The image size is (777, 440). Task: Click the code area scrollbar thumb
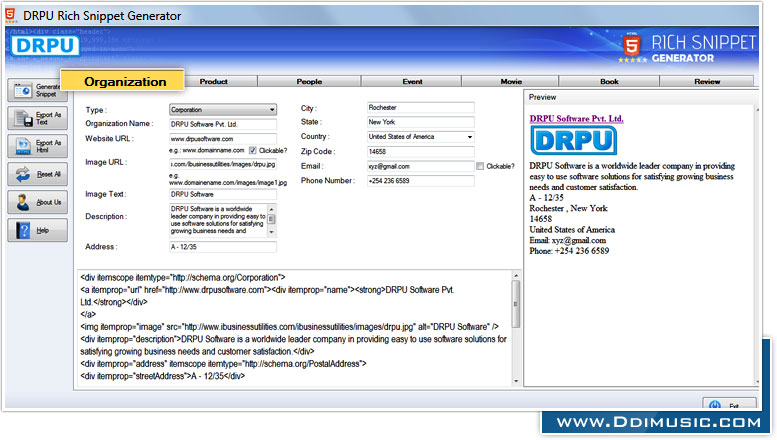516,304
